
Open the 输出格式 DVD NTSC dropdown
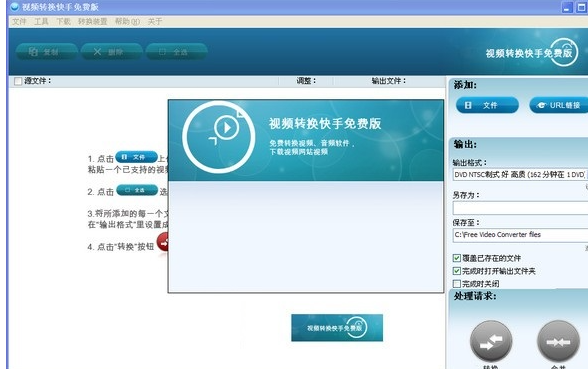click(520, 174)
